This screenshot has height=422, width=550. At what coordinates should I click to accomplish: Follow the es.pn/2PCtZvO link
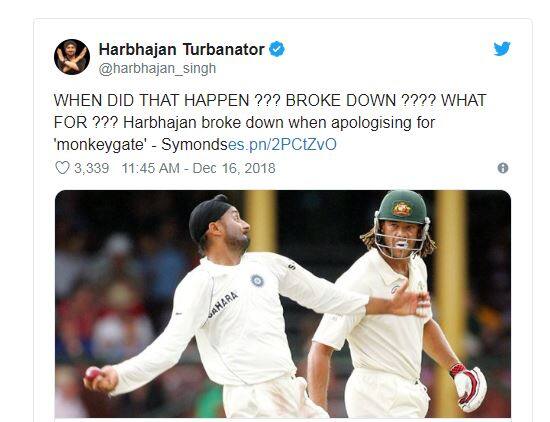coord(282,145)
